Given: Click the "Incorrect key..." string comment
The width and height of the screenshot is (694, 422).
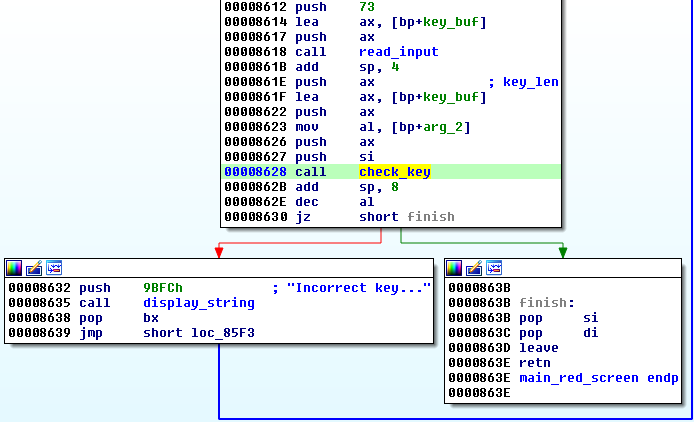Looking at the screenshot, I should tap(359, 288).
